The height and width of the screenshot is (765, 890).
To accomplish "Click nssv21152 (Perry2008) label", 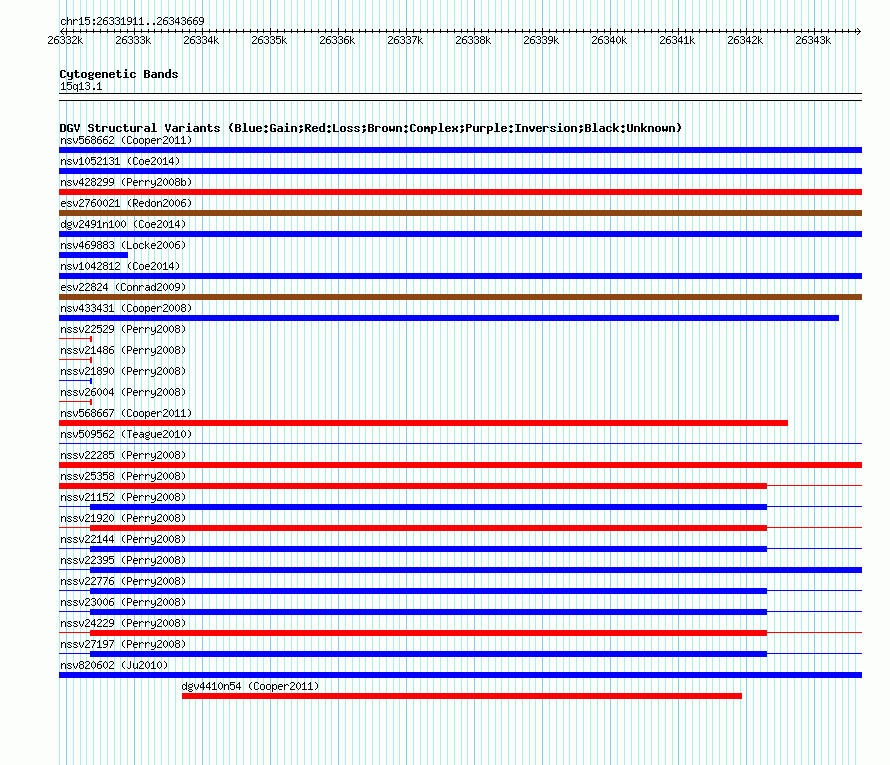I will 123,497.
